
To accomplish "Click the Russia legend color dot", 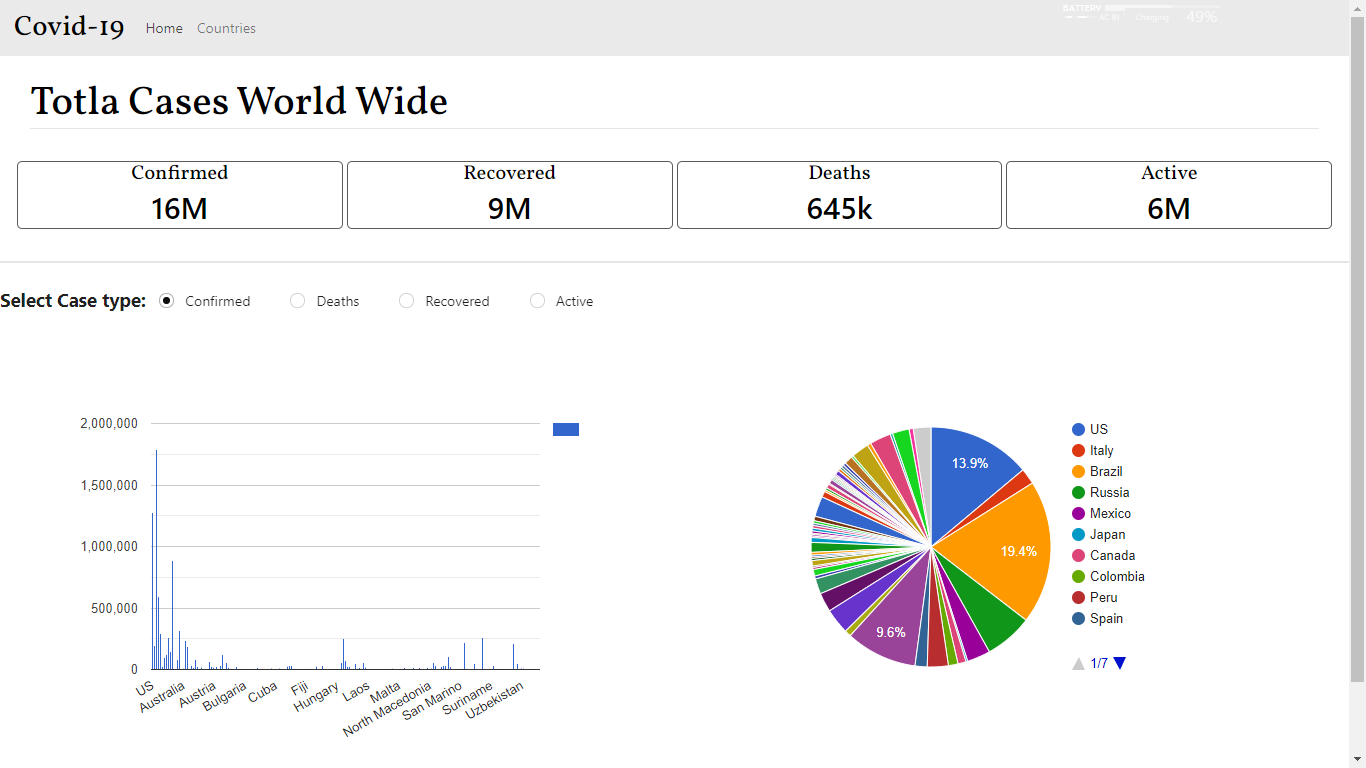I will [1078, 492].
